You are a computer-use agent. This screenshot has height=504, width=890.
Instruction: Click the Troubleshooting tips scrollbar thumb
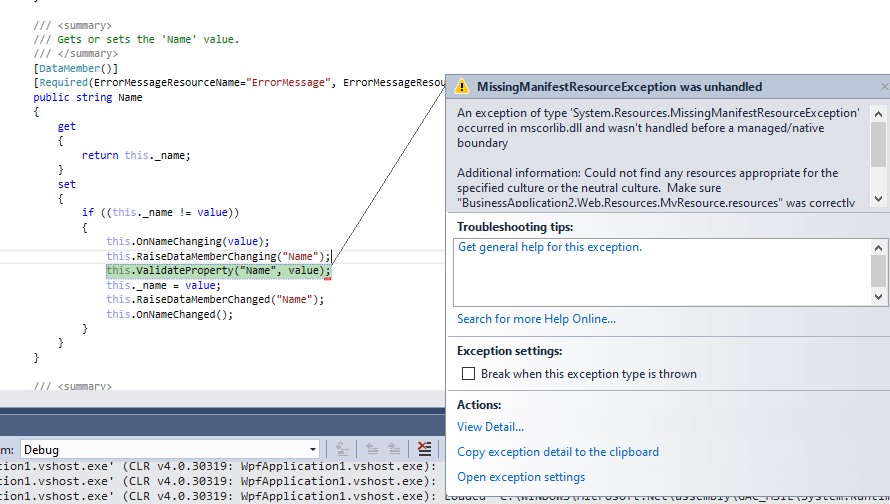(878, 271)
